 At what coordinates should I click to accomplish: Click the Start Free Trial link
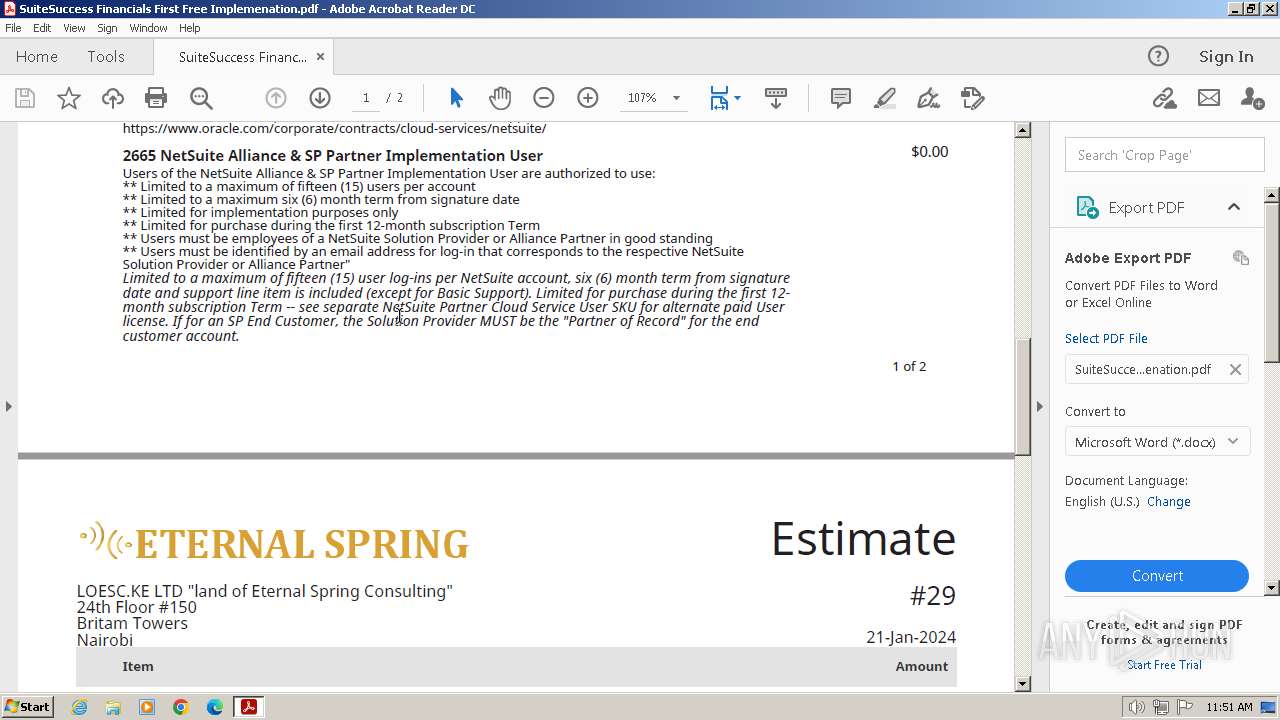tap(1164, 665)
